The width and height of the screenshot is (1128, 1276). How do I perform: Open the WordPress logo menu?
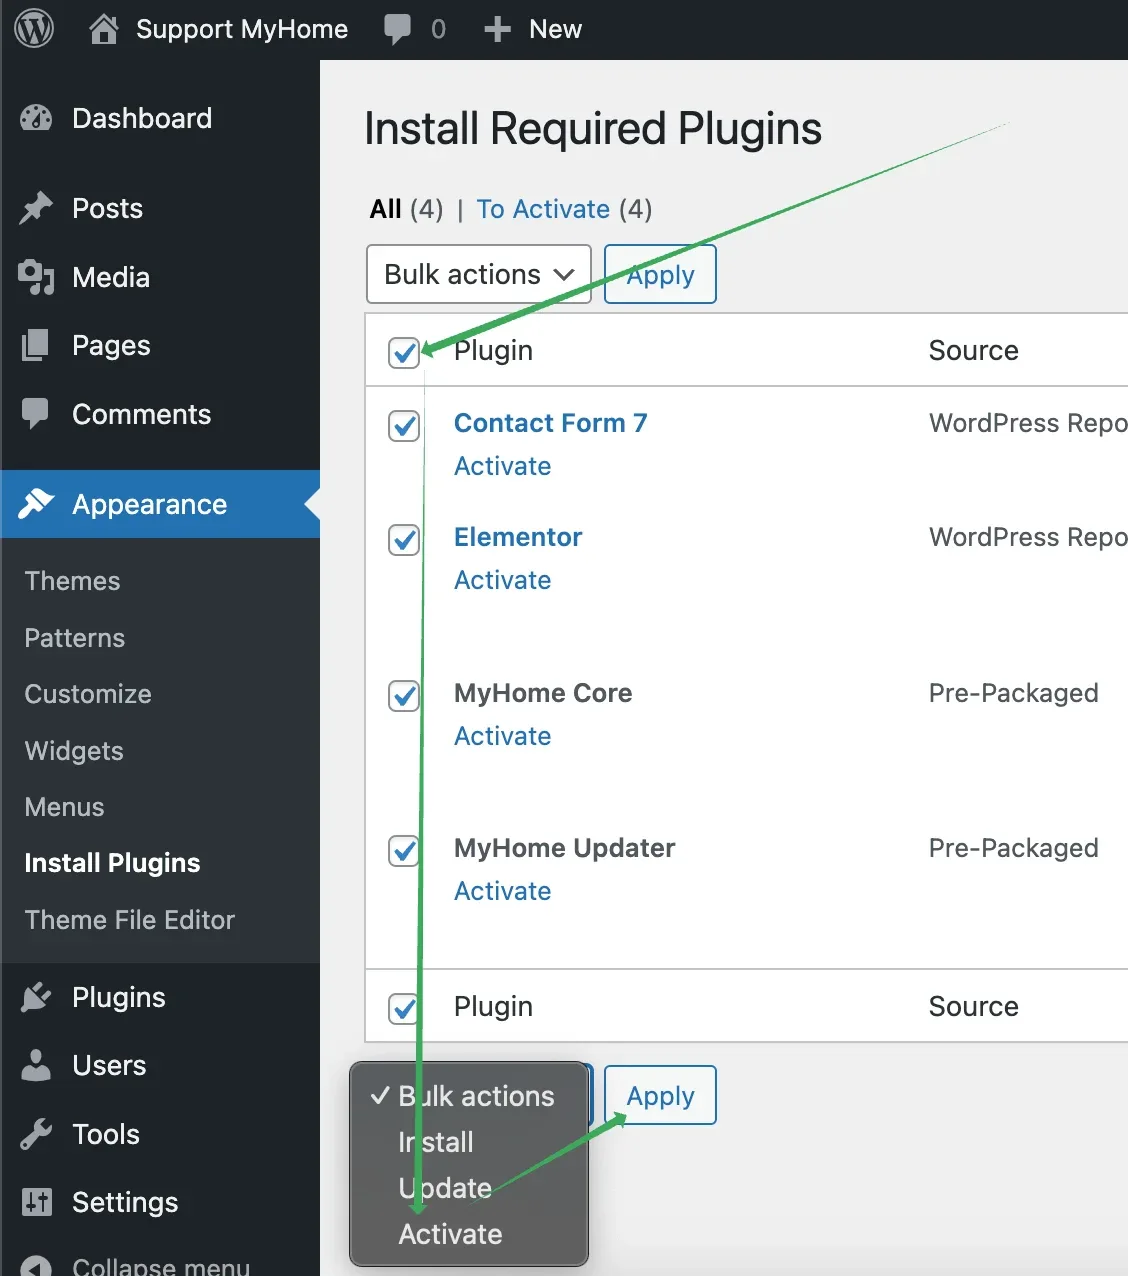coord(34,29)
